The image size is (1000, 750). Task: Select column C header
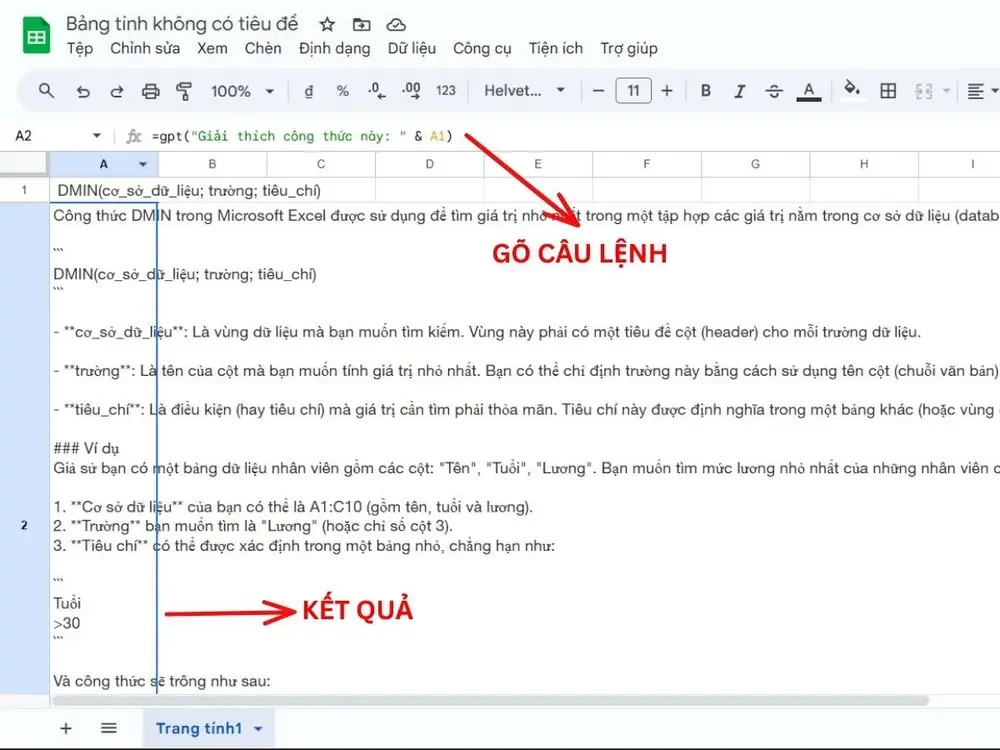click(321, 165)
